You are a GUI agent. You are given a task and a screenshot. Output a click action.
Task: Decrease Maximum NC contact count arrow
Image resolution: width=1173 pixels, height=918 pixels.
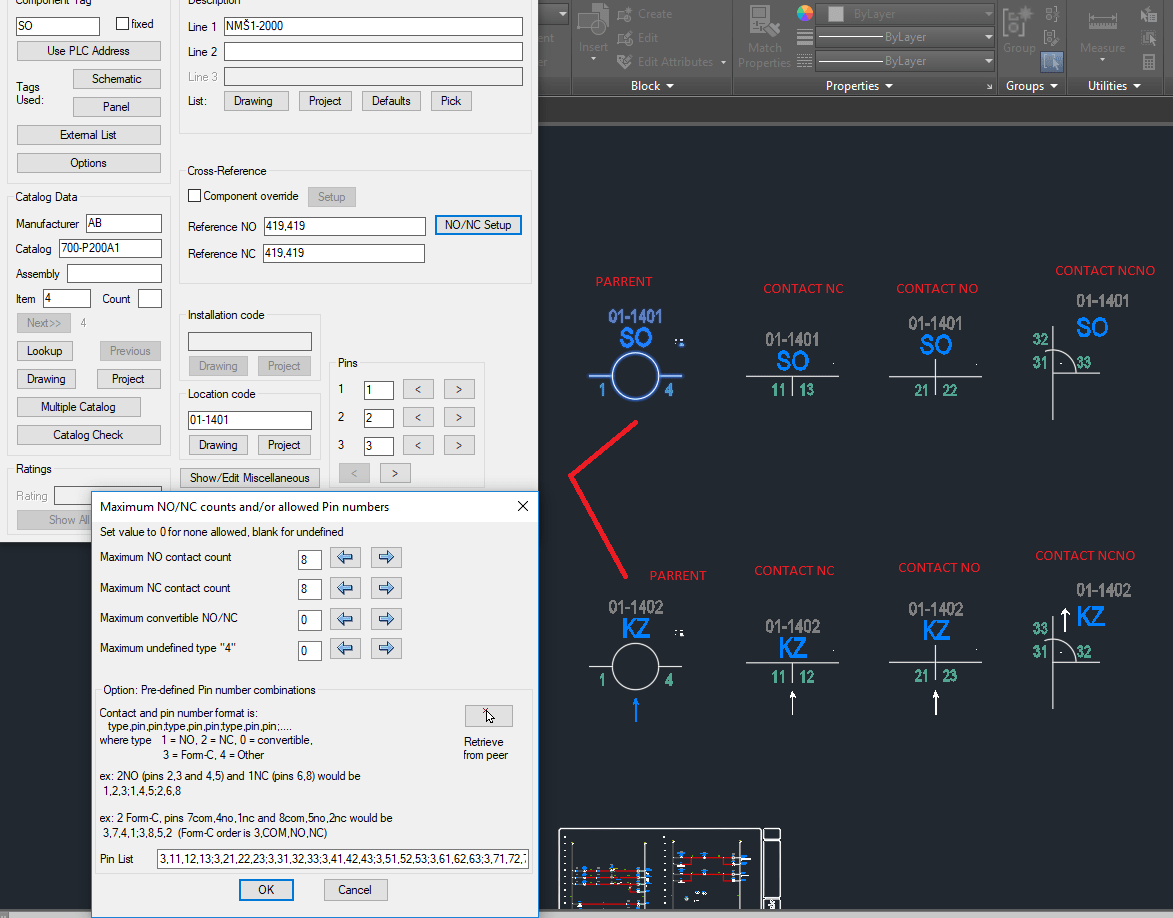(345, 588)
